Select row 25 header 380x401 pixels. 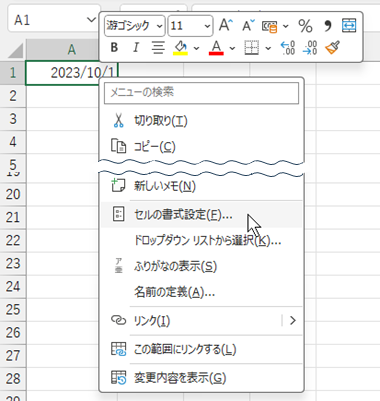tap(13, 309)
